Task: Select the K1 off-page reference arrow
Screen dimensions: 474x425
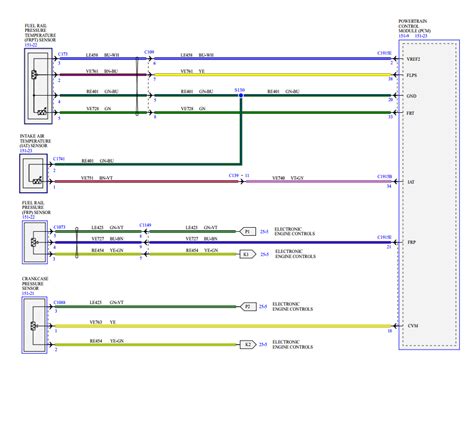Action: (x=248, y=254)
